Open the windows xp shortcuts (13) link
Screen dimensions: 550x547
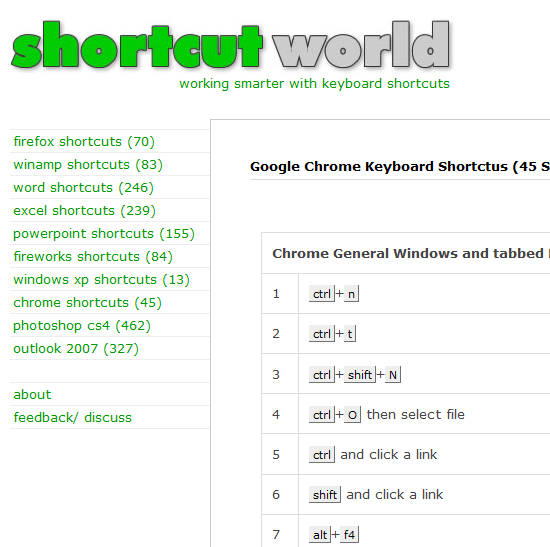point(101,280)
